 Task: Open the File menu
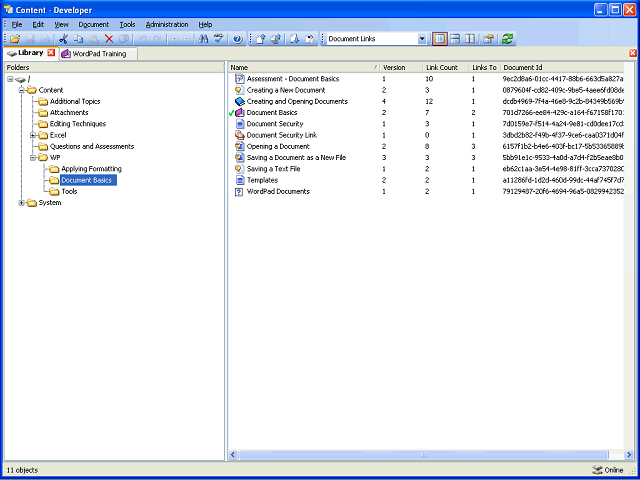coord(17,24)
